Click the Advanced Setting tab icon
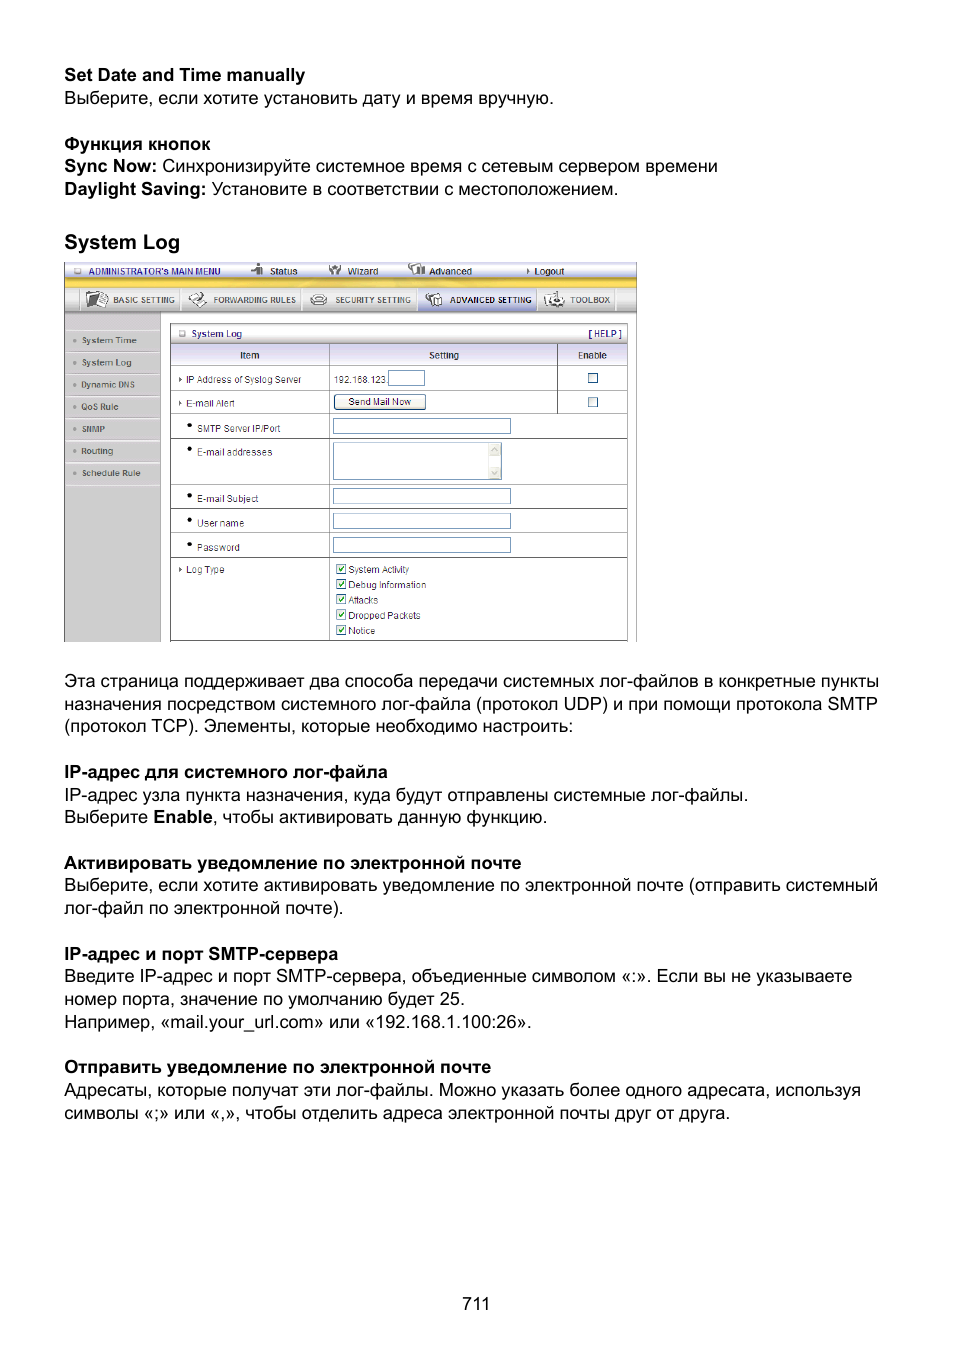Image resolution: width=954 pixels, height=1352 pixels. (x=434, y=299)
